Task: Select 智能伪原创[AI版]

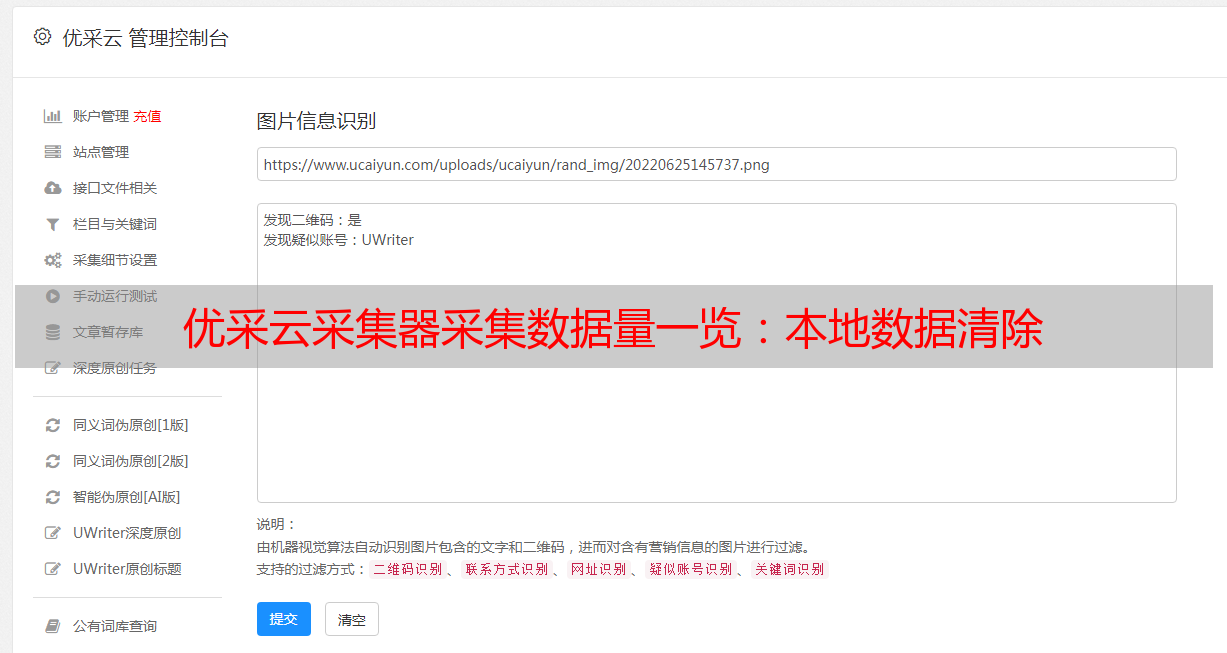Action: pyautogui.click(x=126, y=497)
